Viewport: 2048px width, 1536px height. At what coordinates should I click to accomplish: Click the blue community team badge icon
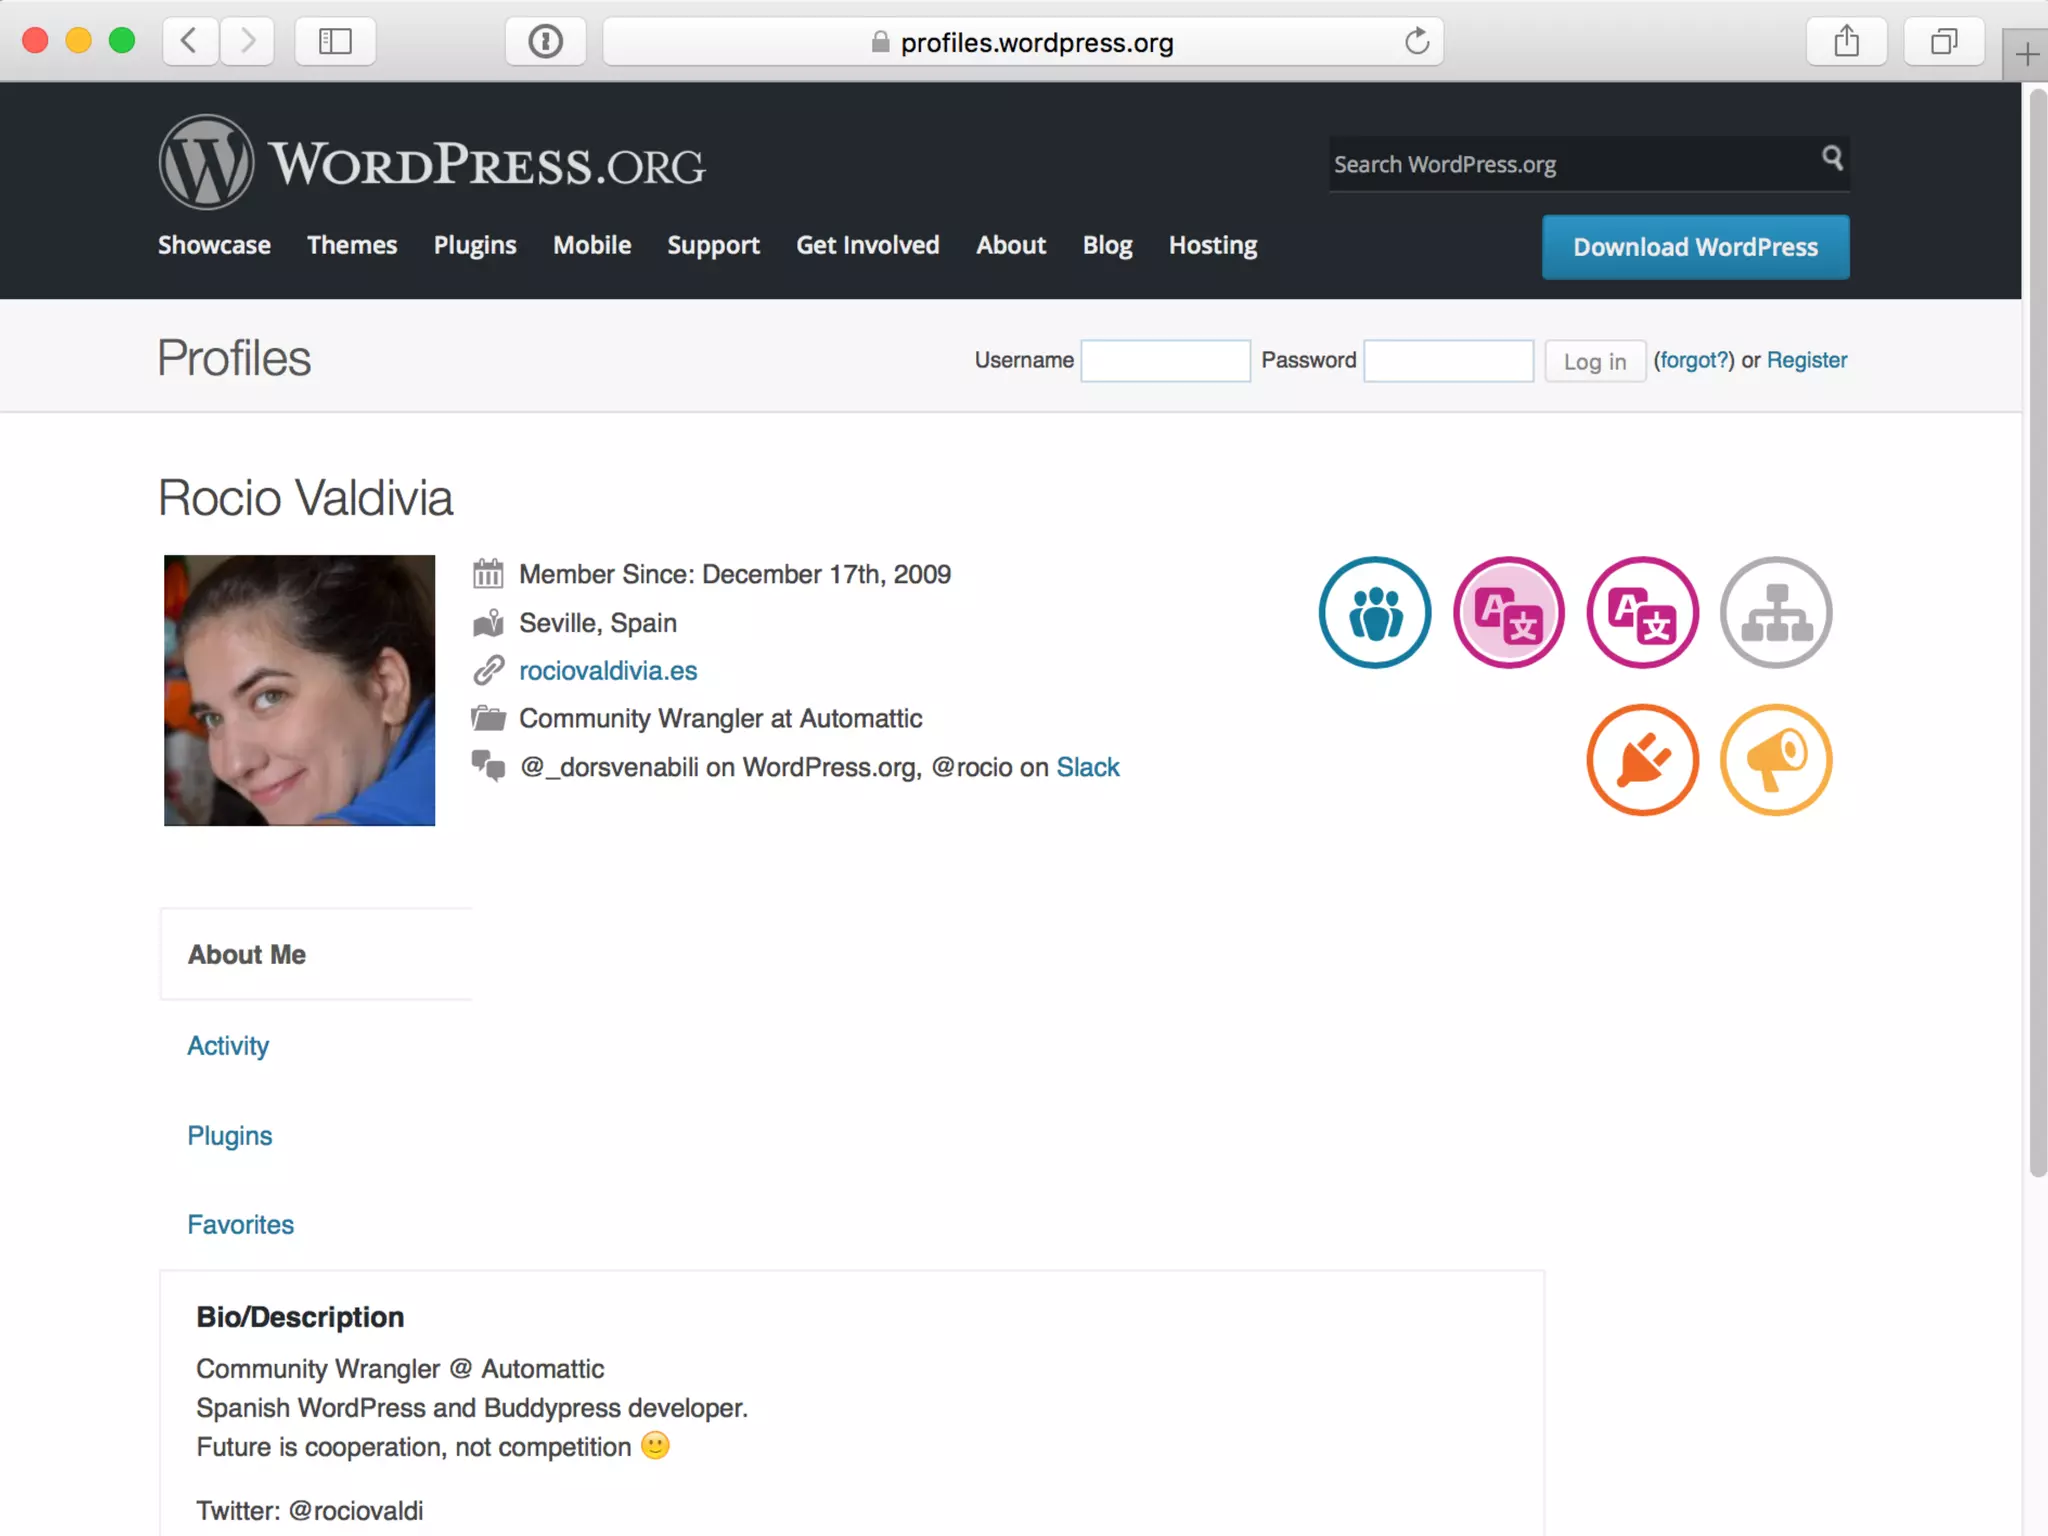pyautogui.click(x=1374, y=612)
